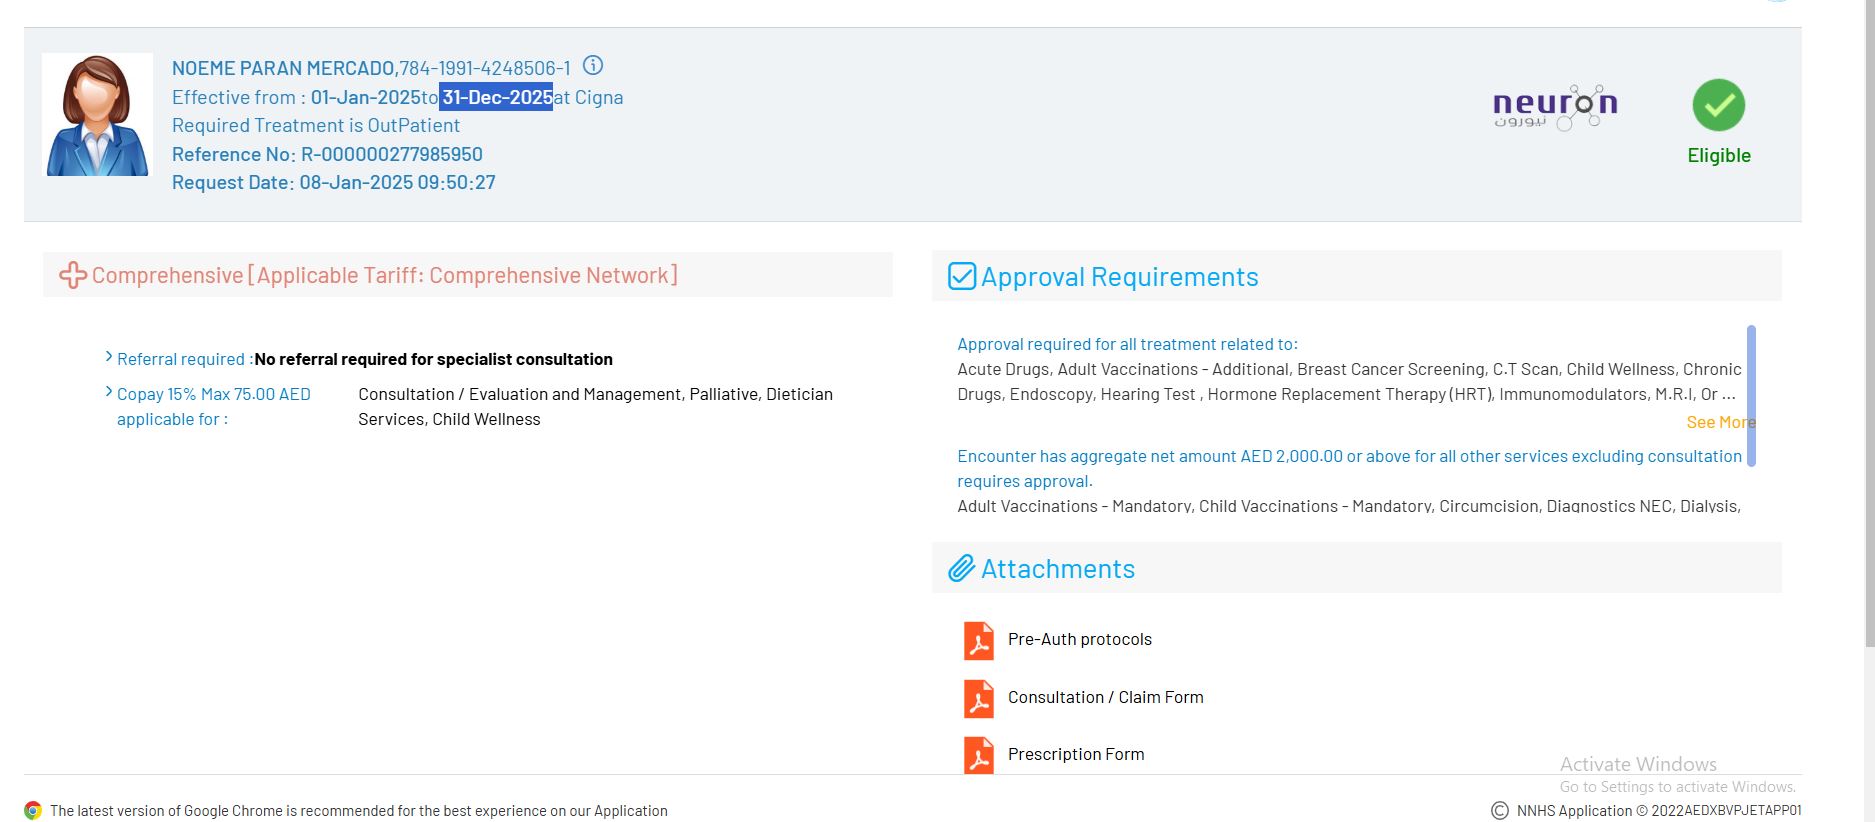Click See More in Approval Requirements
Screen dimensions: 1875x822
(1719, 422)
